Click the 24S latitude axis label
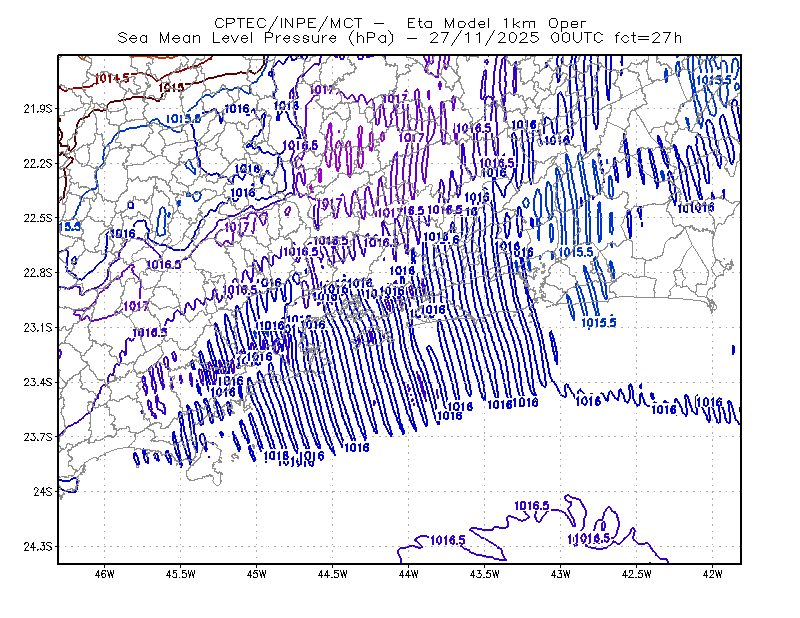Image resolution: width=800 pixels, height=618 pixels. 43,491
